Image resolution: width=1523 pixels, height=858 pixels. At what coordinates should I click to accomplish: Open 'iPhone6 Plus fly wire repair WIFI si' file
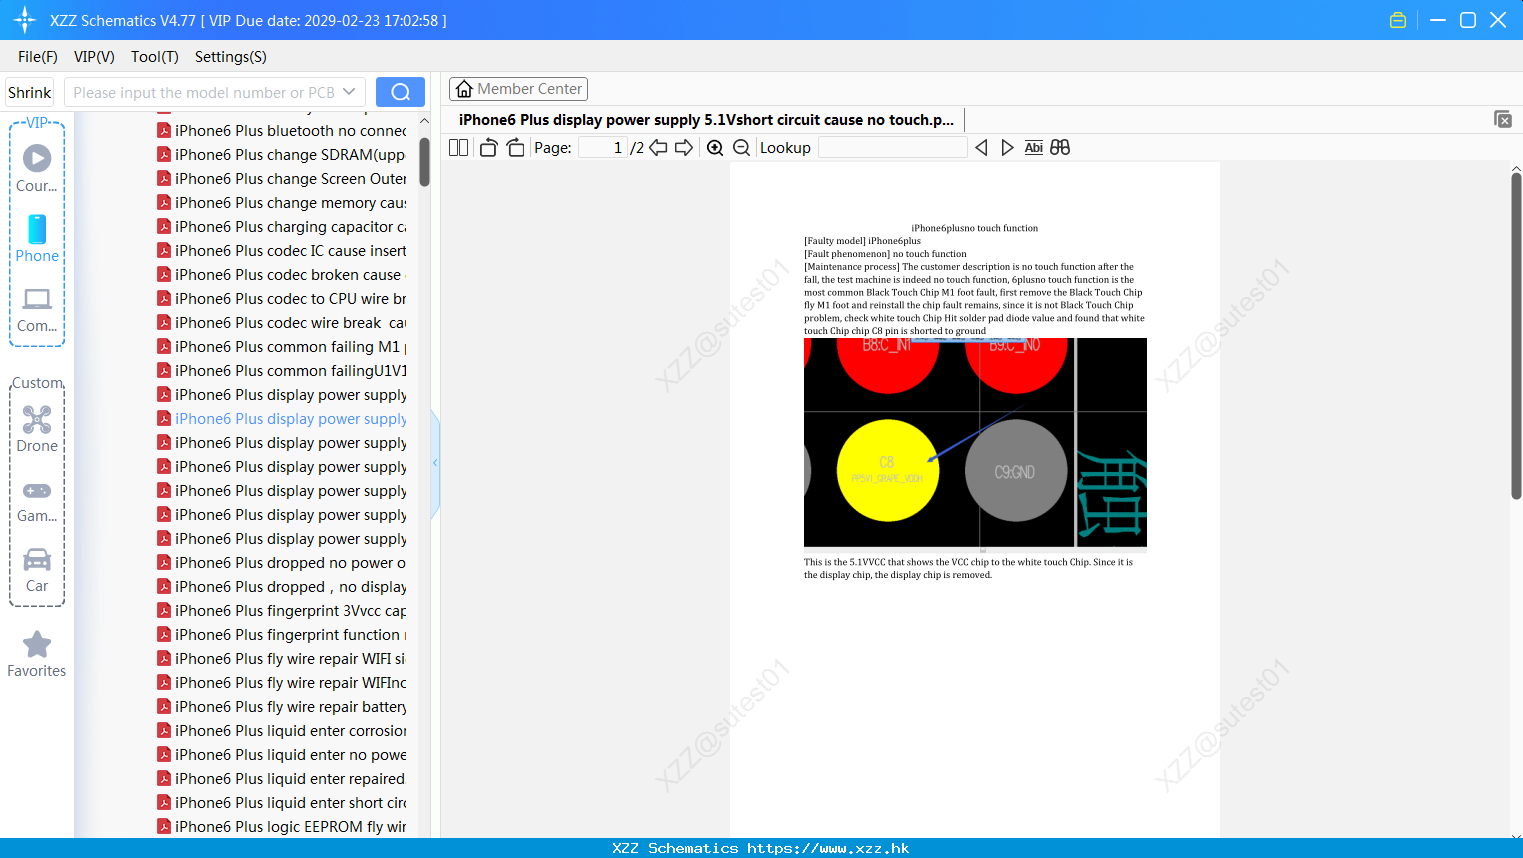(x=282, y=659)
